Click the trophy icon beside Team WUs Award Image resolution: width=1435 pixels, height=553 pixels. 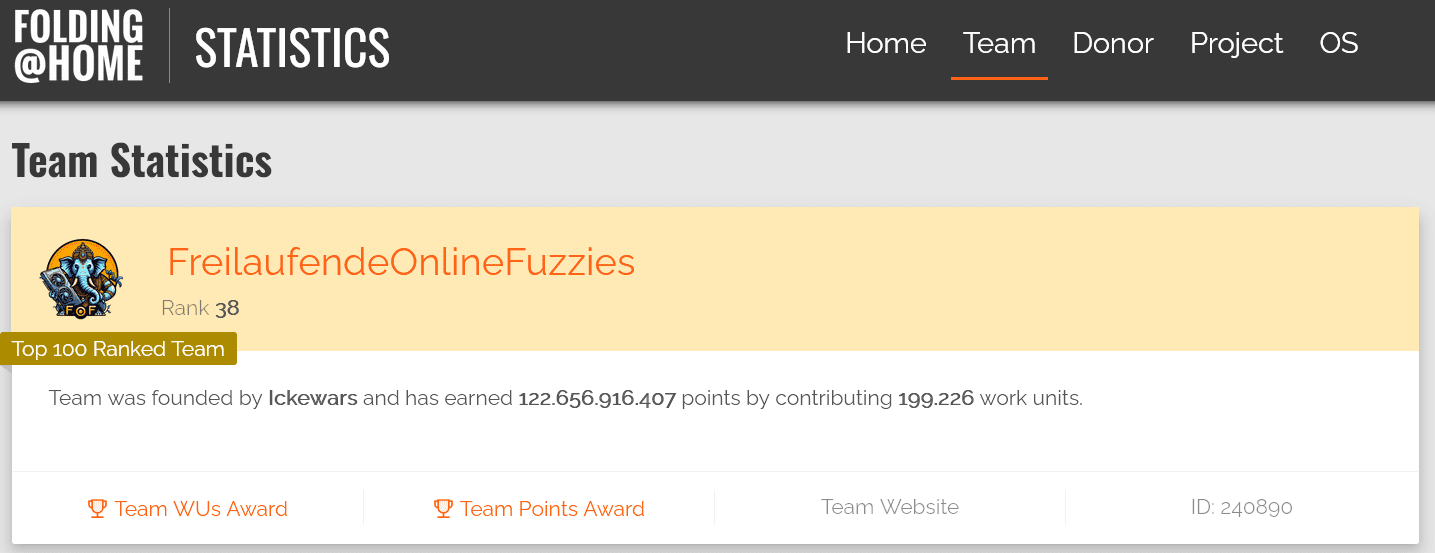[97, 508]
